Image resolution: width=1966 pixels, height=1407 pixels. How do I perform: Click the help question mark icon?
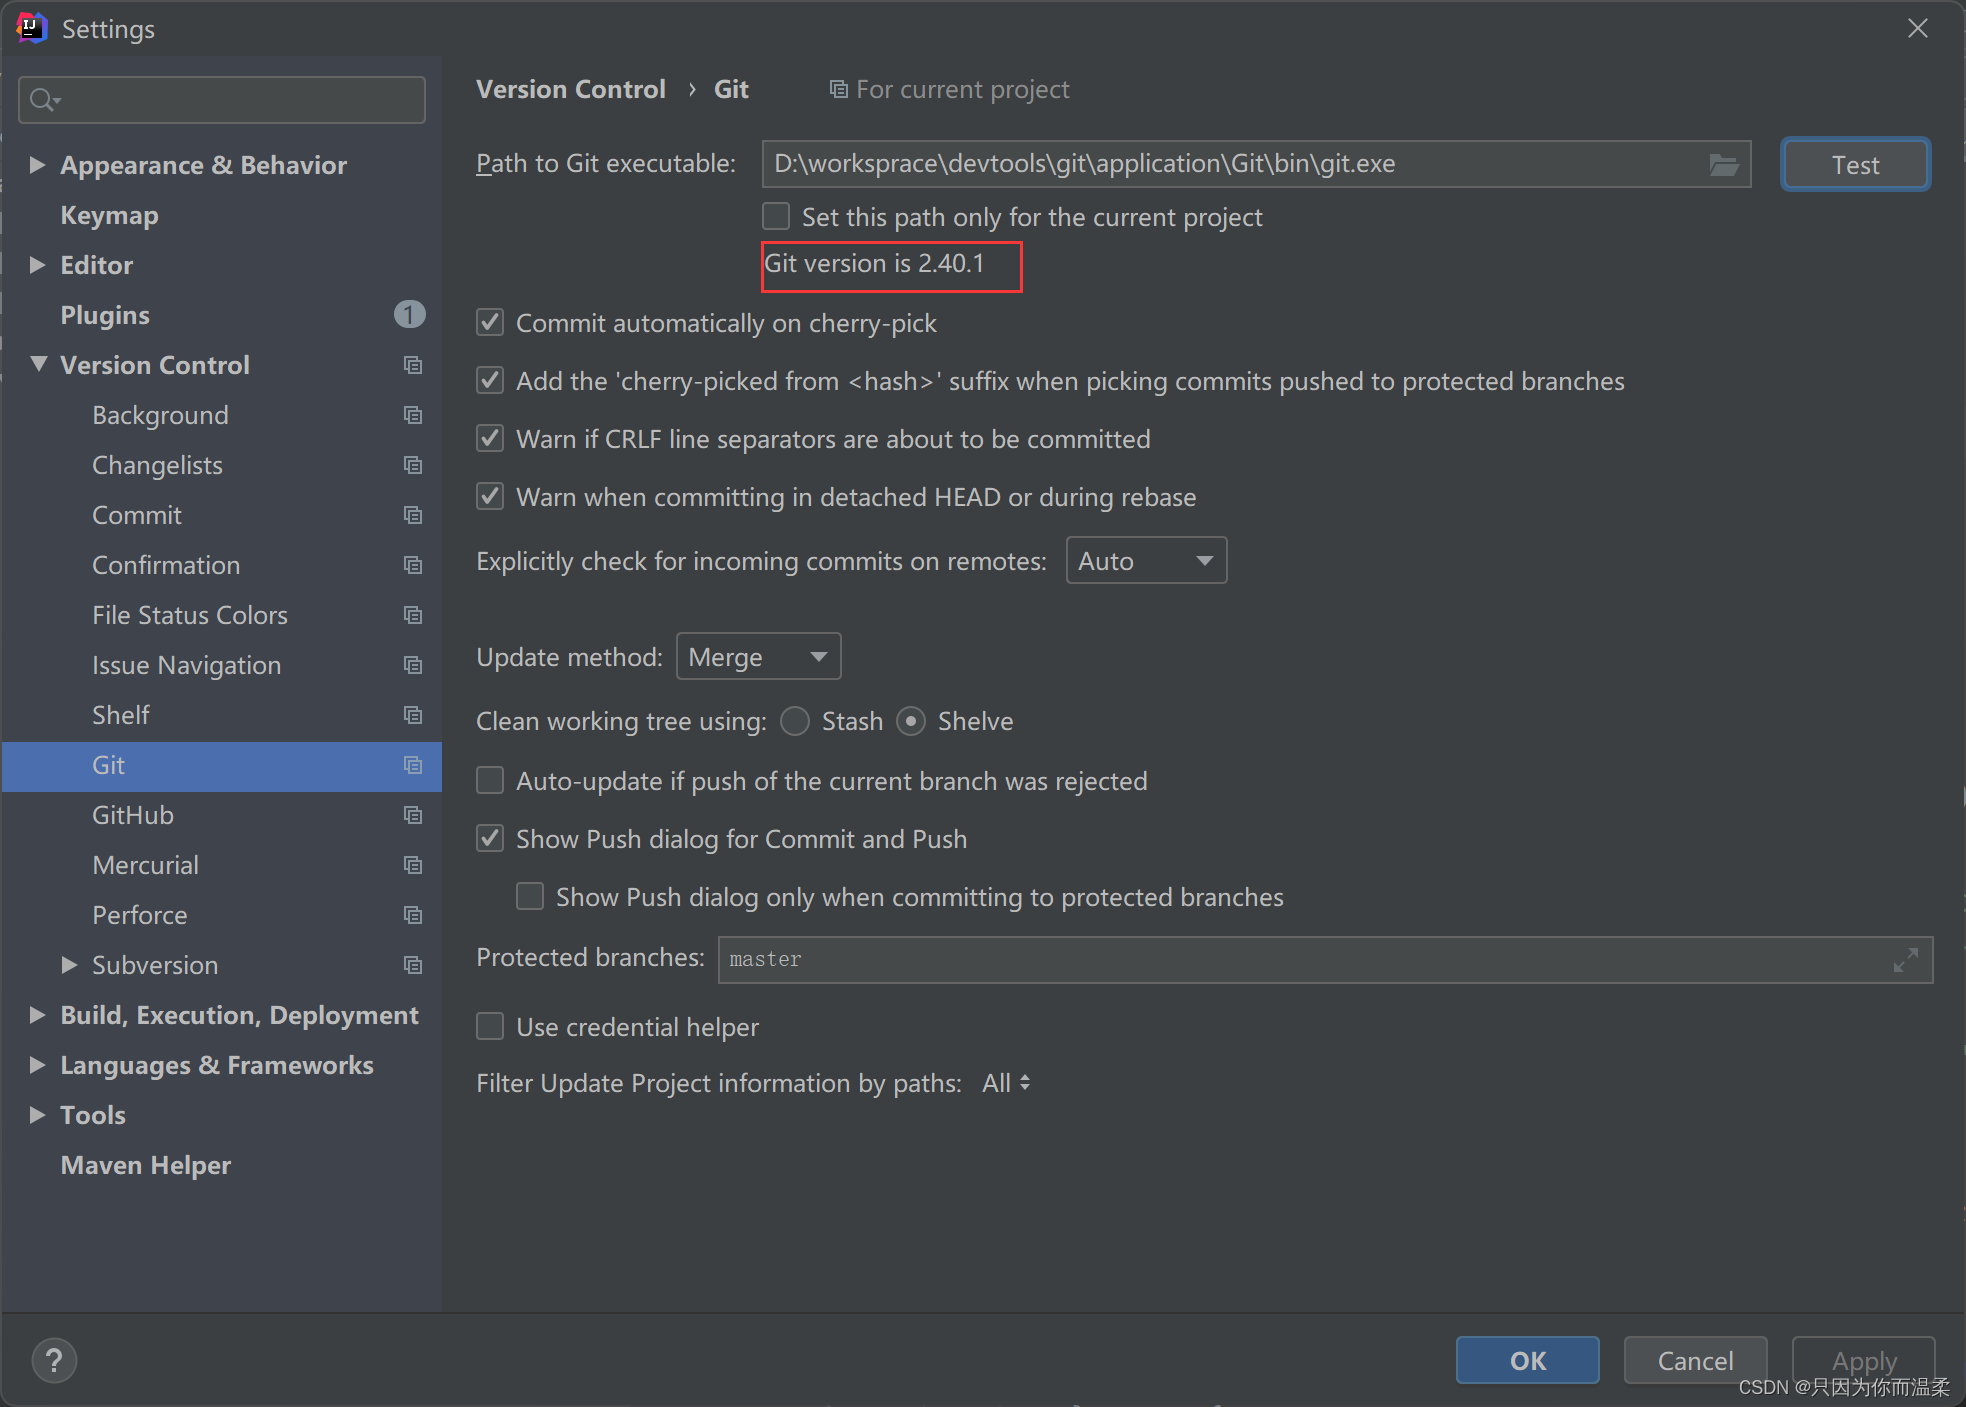point(54,1360)
